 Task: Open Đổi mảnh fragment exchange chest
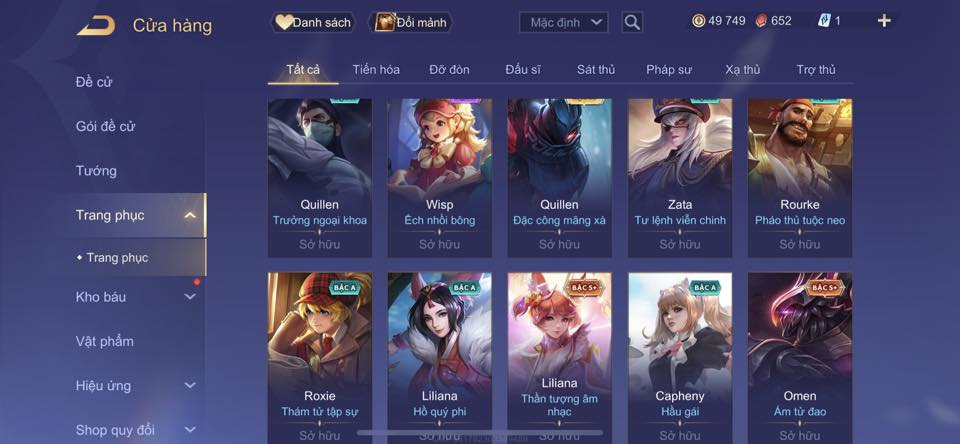point(410,23)
